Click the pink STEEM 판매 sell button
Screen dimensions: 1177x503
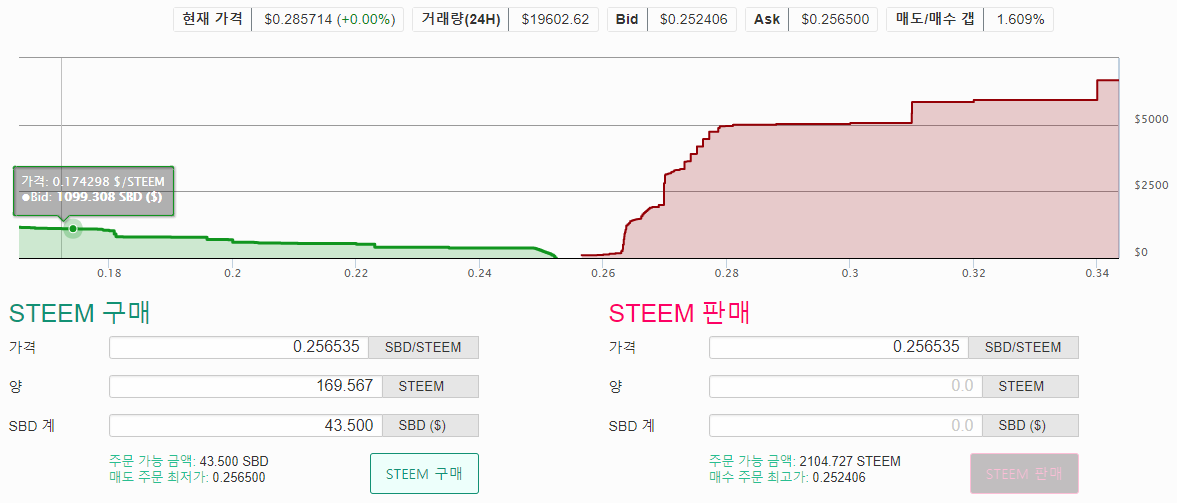(x=1024, y=473)
